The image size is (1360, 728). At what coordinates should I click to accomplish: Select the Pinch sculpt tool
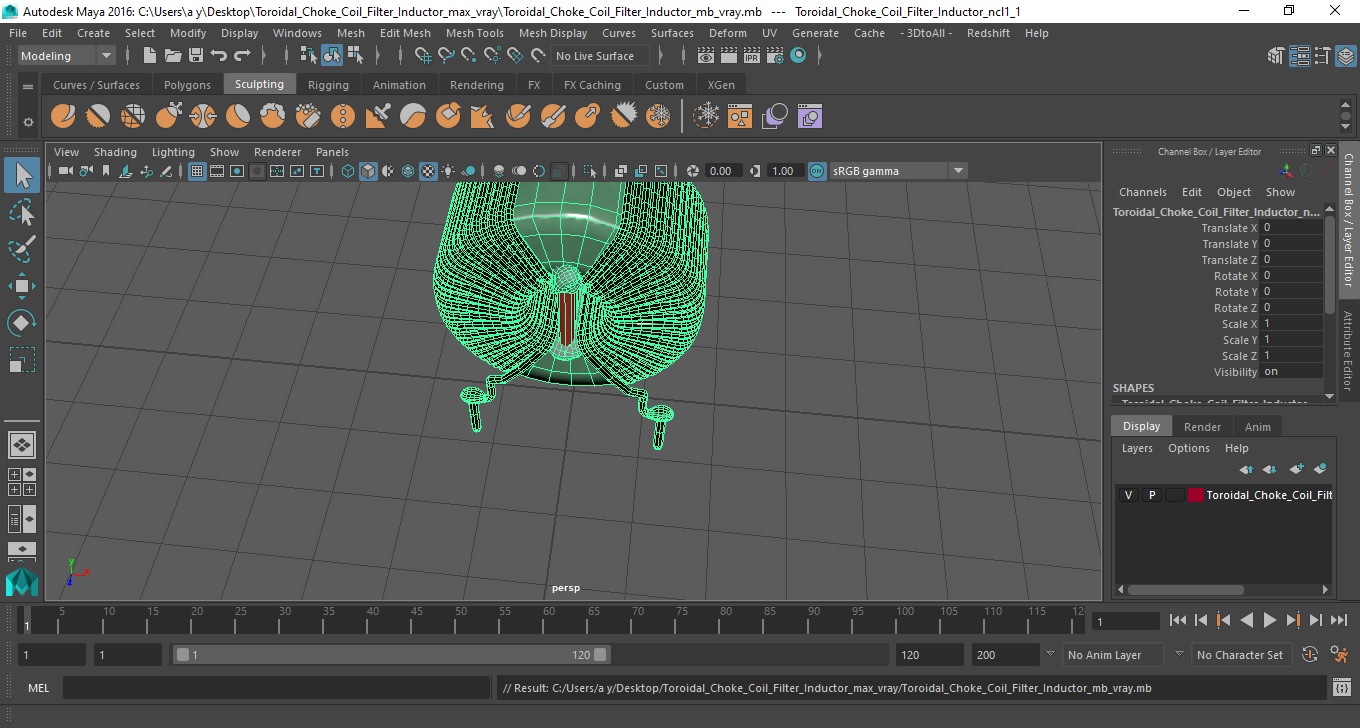203,117
